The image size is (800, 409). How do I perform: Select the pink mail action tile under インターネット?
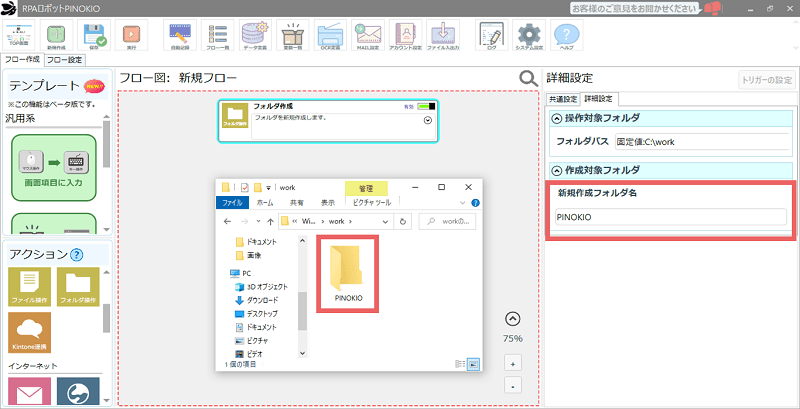[x=29, y=391]
